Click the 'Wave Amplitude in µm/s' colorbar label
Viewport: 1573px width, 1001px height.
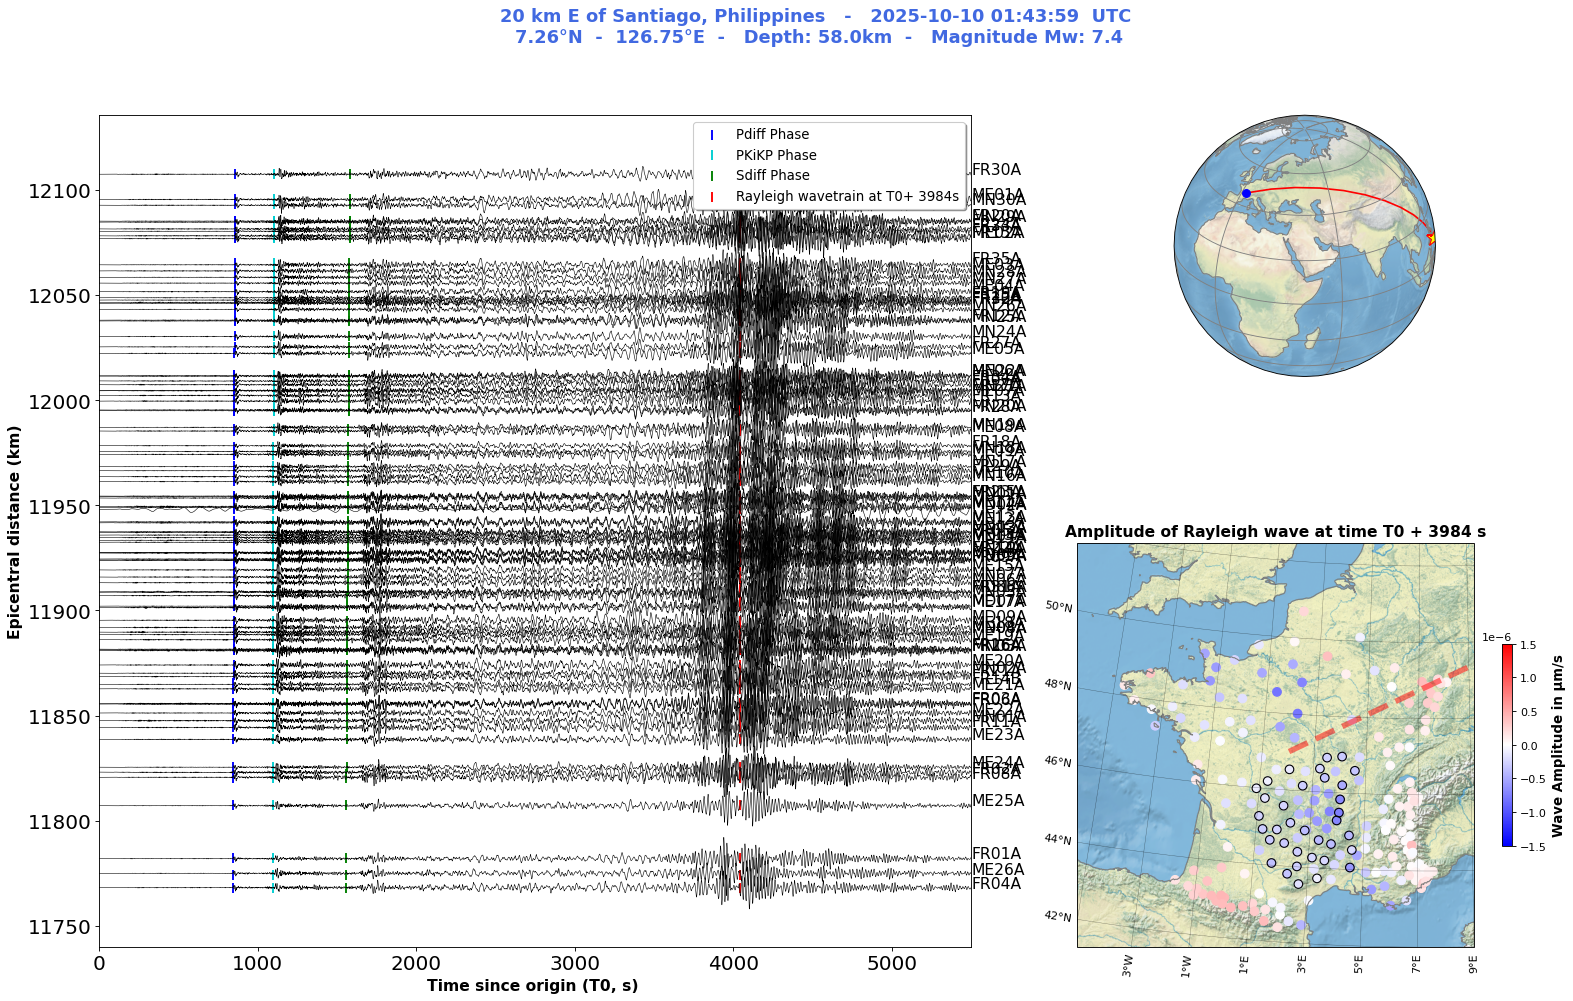pos(1557,746)
